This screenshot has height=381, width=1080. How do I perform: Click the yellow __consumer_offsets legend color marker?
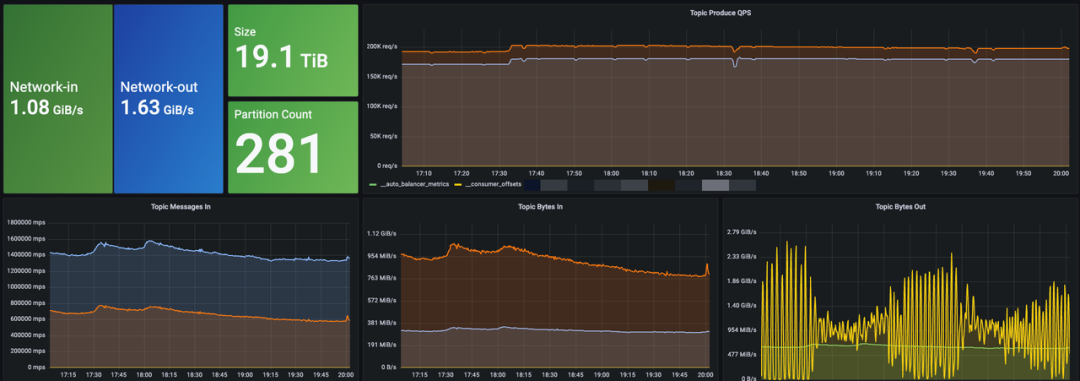click(459, 185)
